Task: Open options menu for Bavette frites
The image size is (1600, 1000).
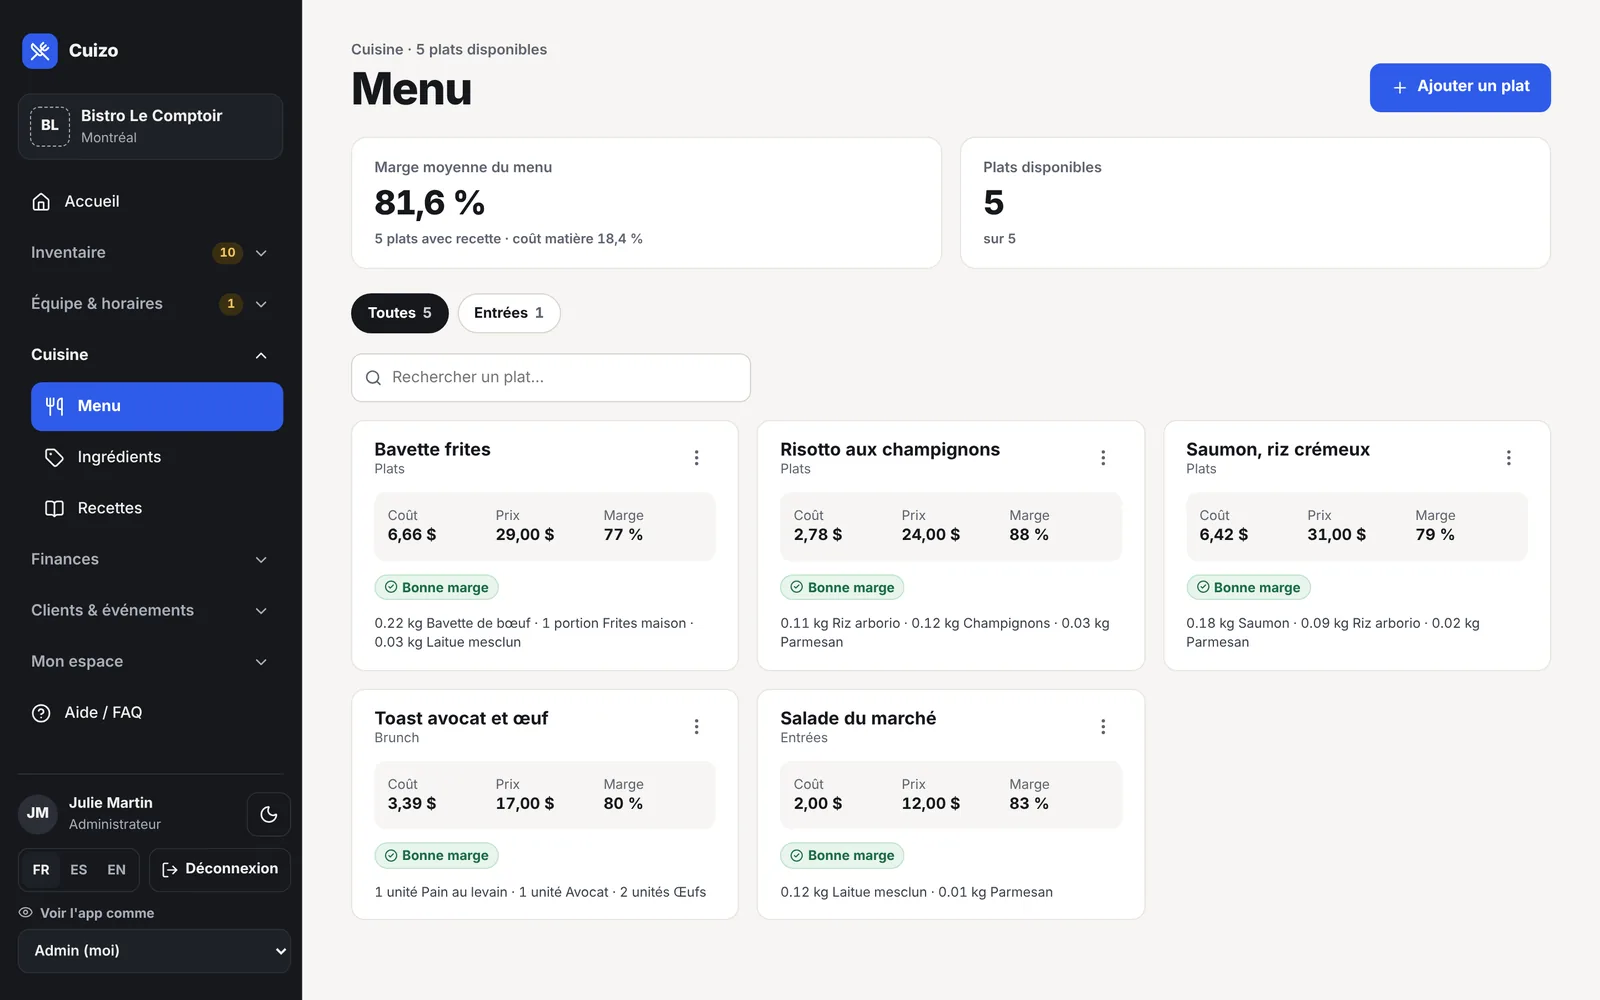Action: pyautogui.click(x=697, y=458)
